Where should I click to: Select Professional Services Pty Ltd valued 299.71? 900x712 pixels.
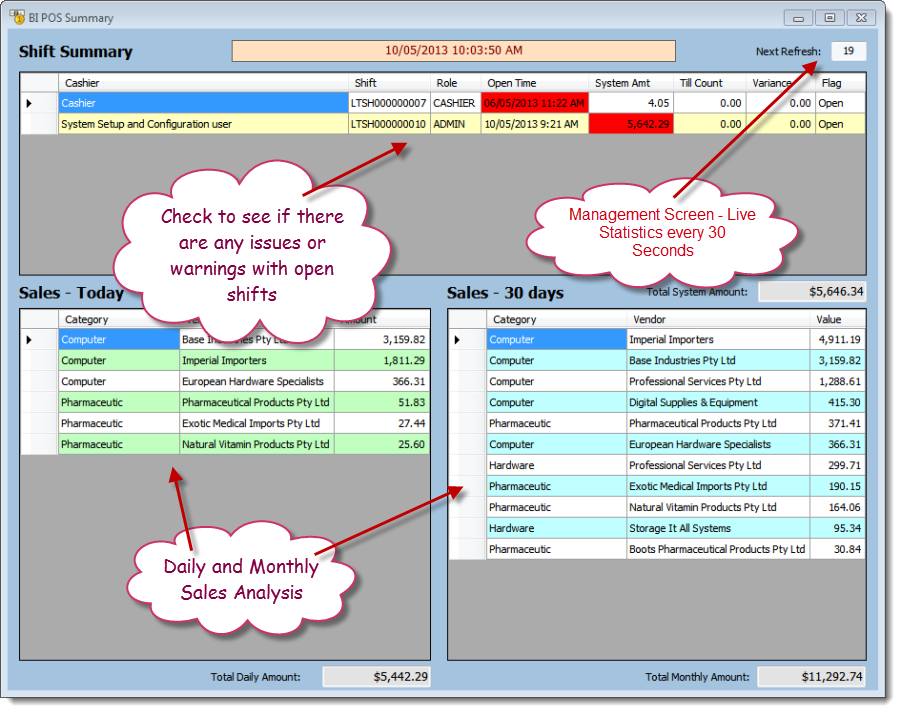[x=718, y=466]
